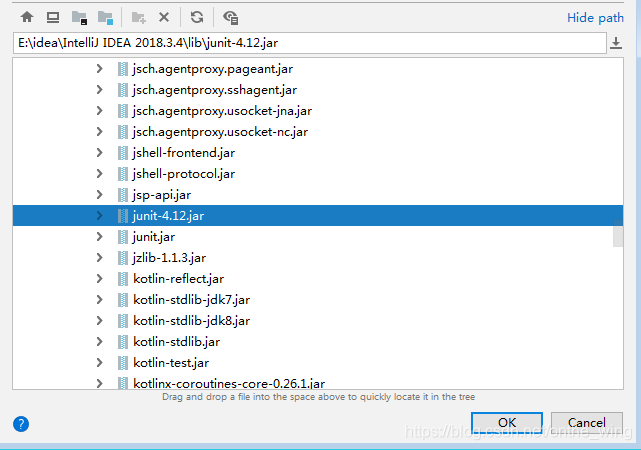Image resolution: width=641 pixels, height=450 pixels.
Task: Expand jsch.agentproxy.pageant.jar
Action: [99, 69]
